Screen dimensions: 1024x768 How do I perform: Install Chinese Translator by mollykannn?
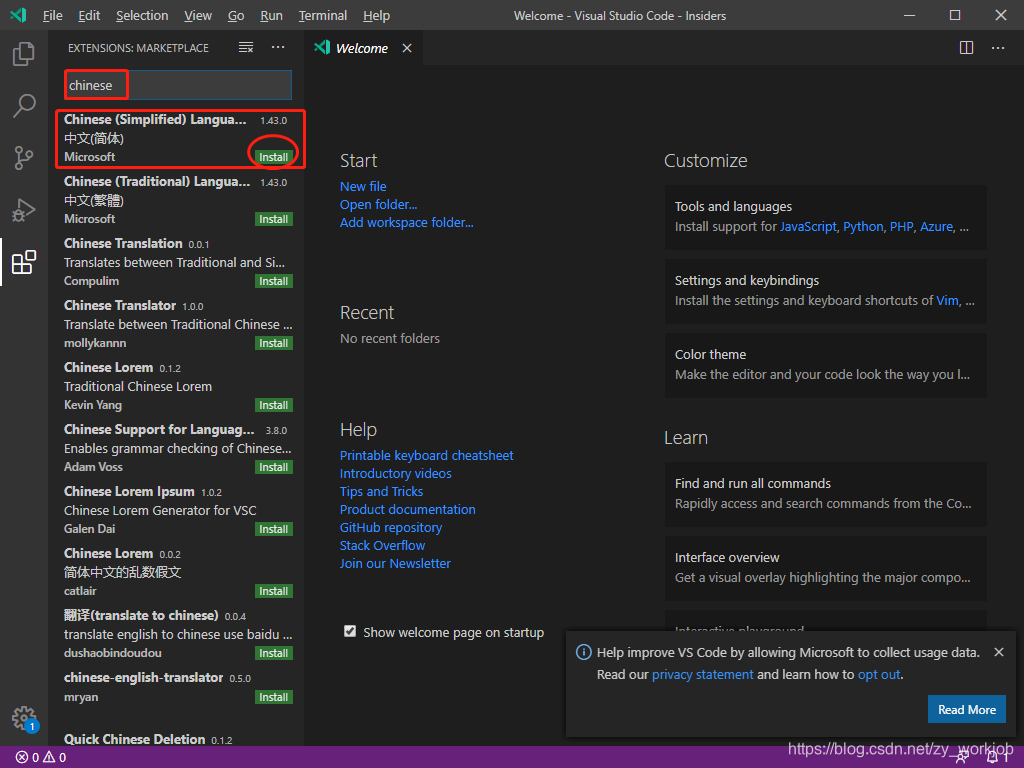(x=273, y=343)
